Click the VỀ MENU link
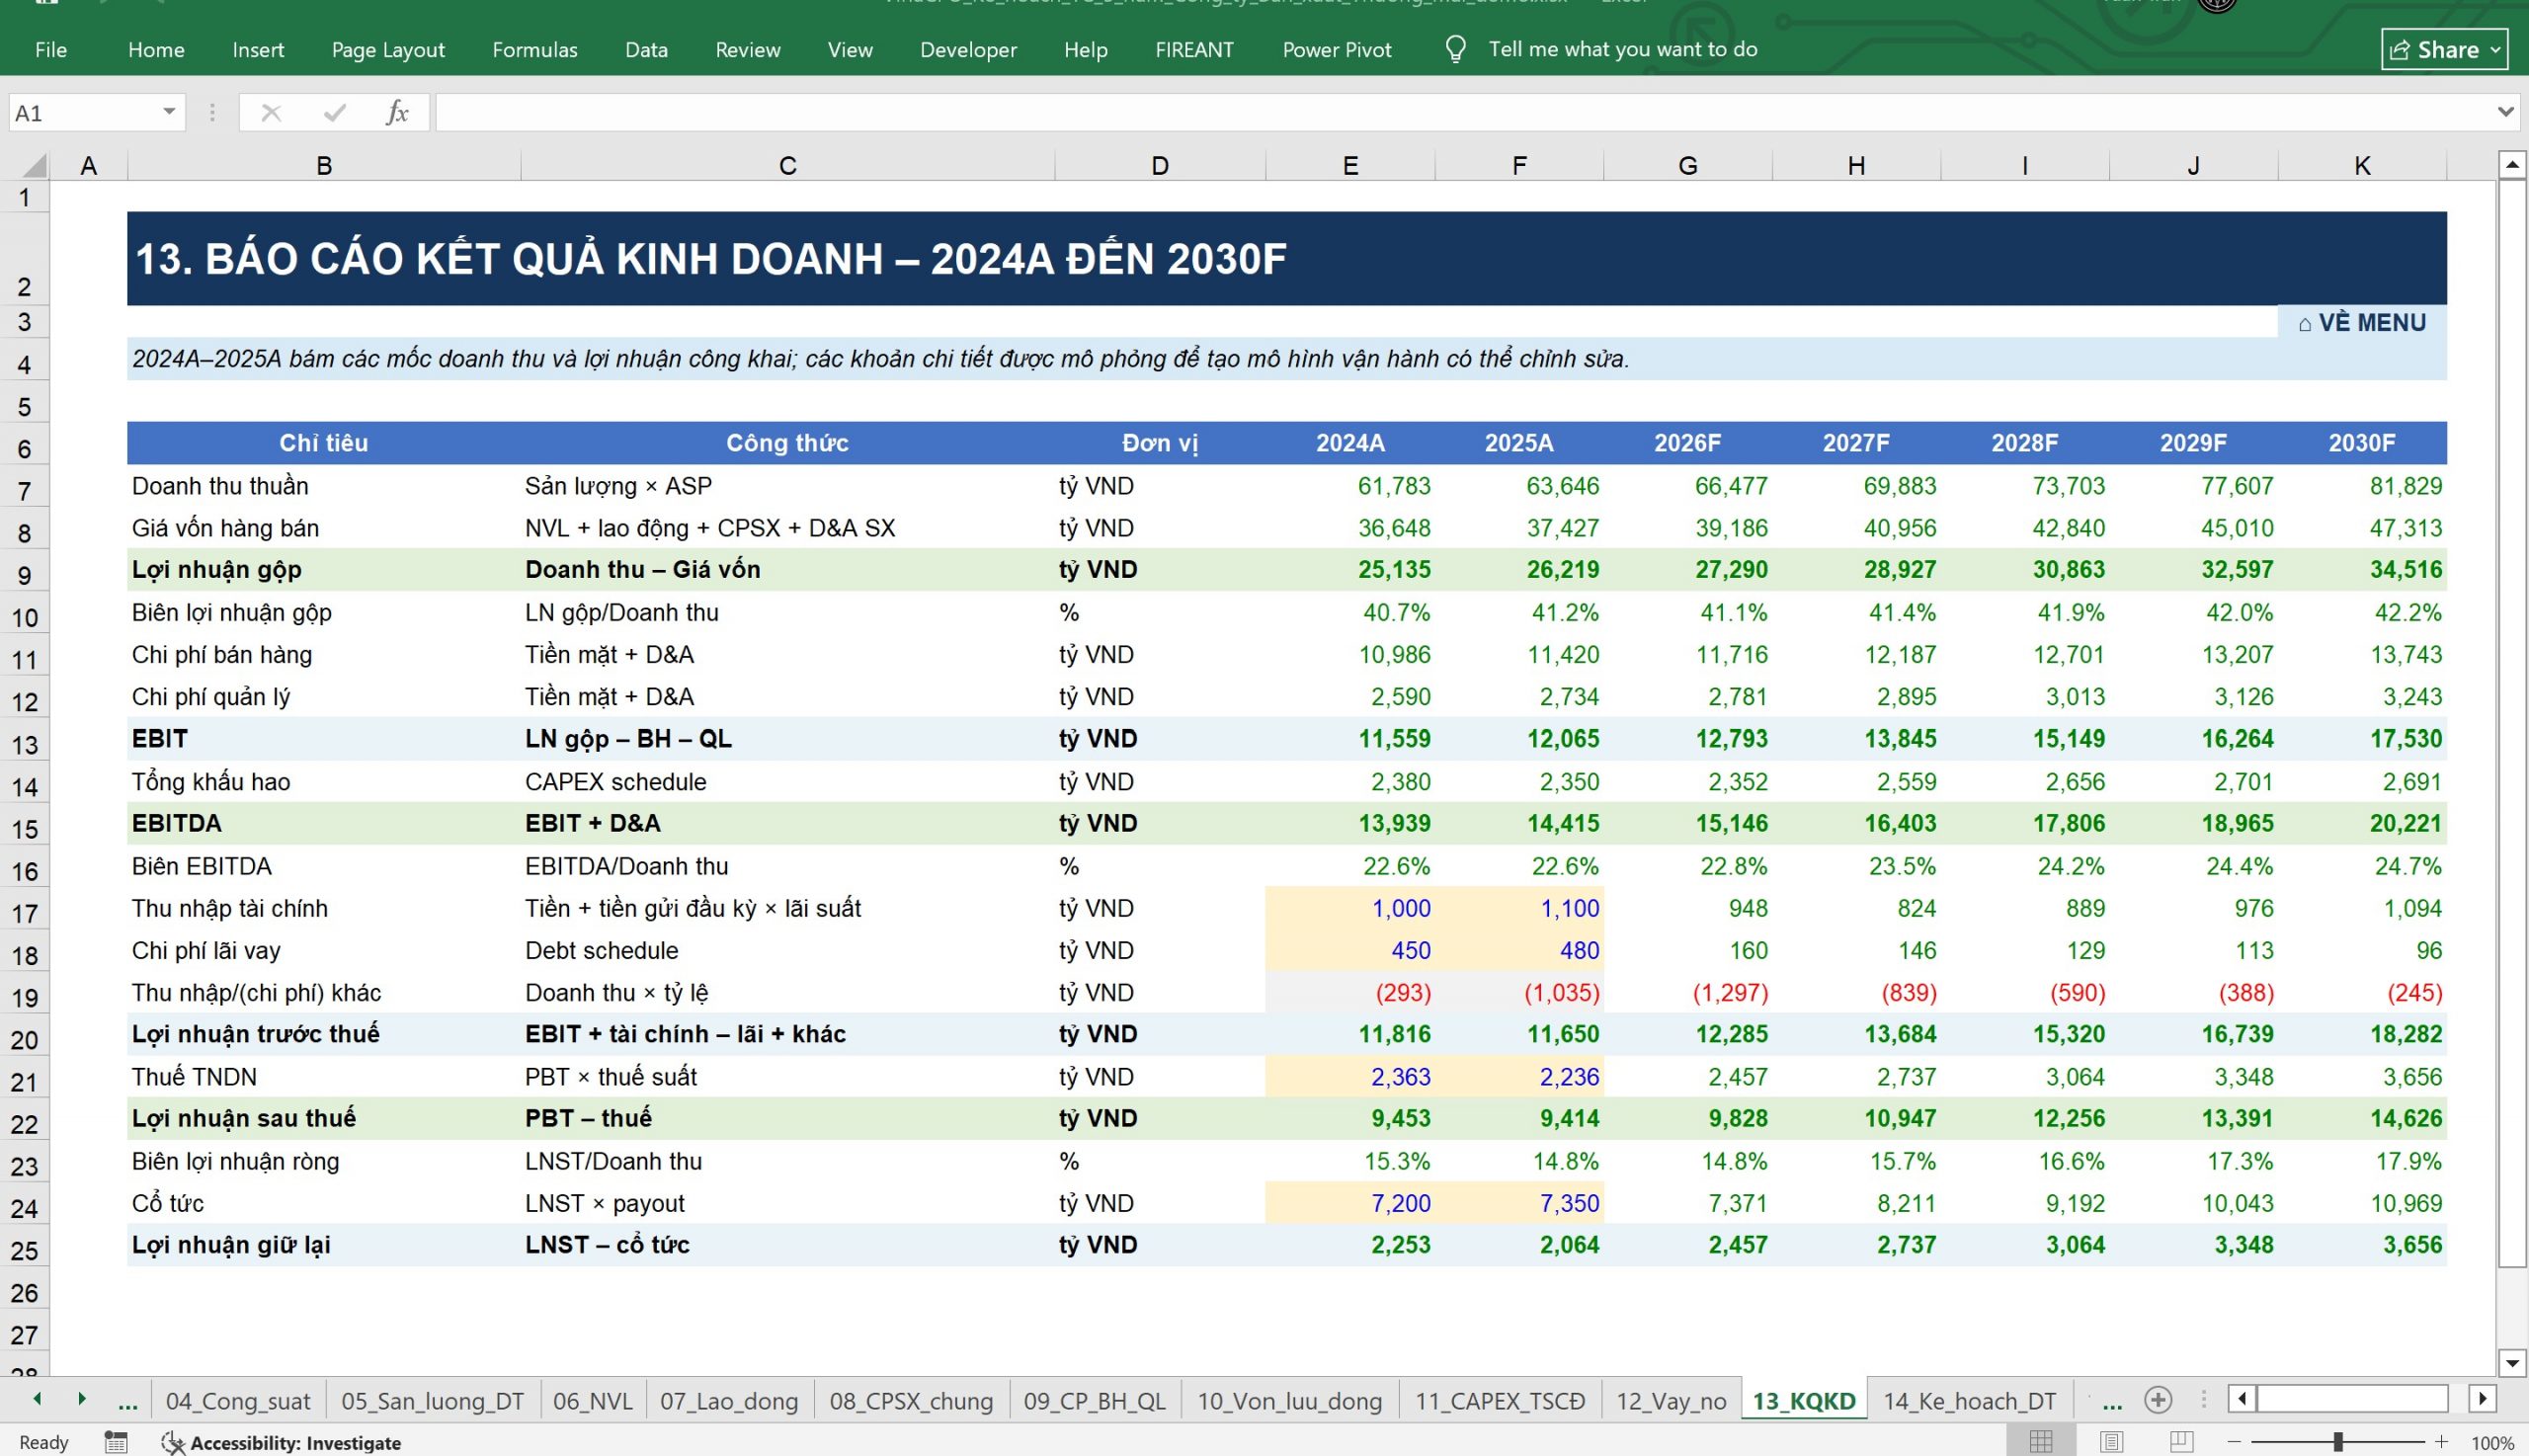This screenshot has height=1456, width=2529. (2361, 322)
